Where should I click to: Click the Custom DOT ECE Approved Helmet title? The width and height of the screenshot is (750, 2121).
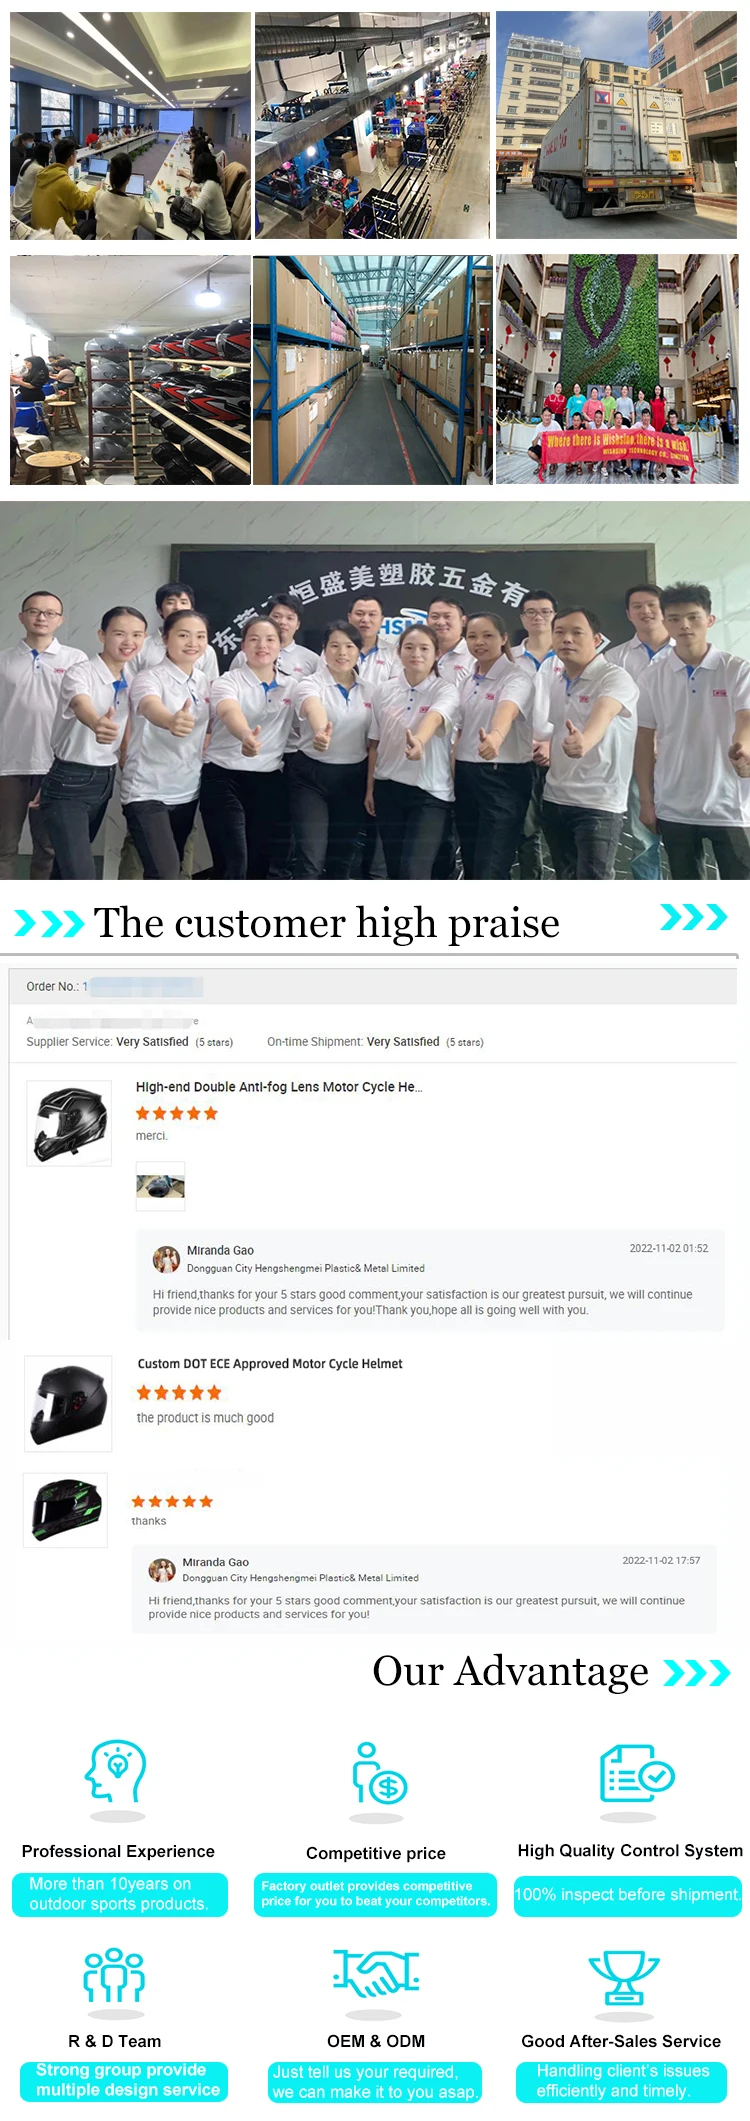270,1364
